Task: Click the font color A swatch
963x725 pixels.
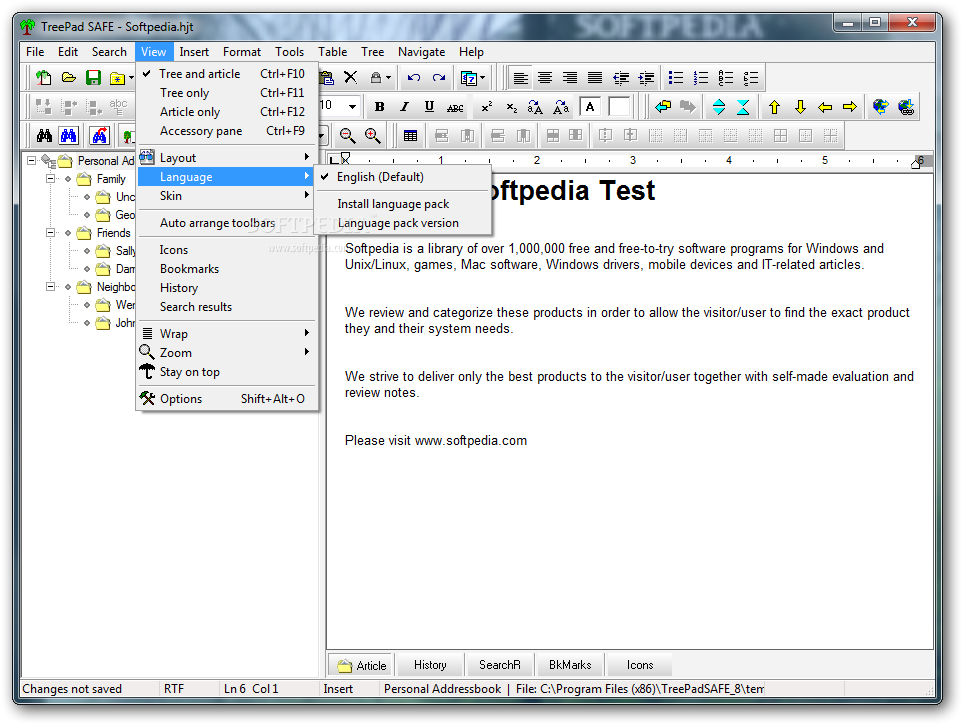Action: tap(590, 107)
